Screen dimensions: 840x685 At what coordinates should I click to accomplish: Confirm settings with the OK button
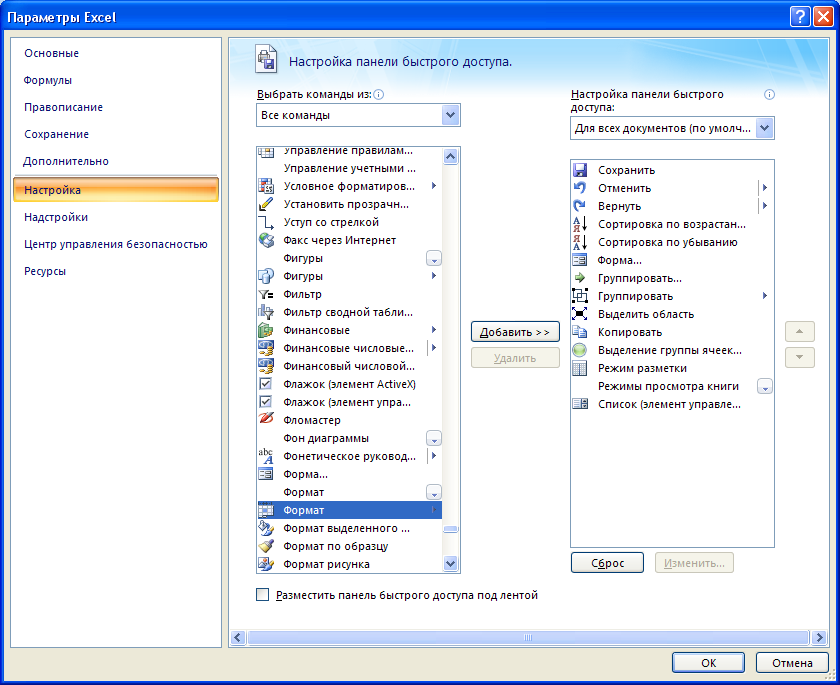point(708,663)
